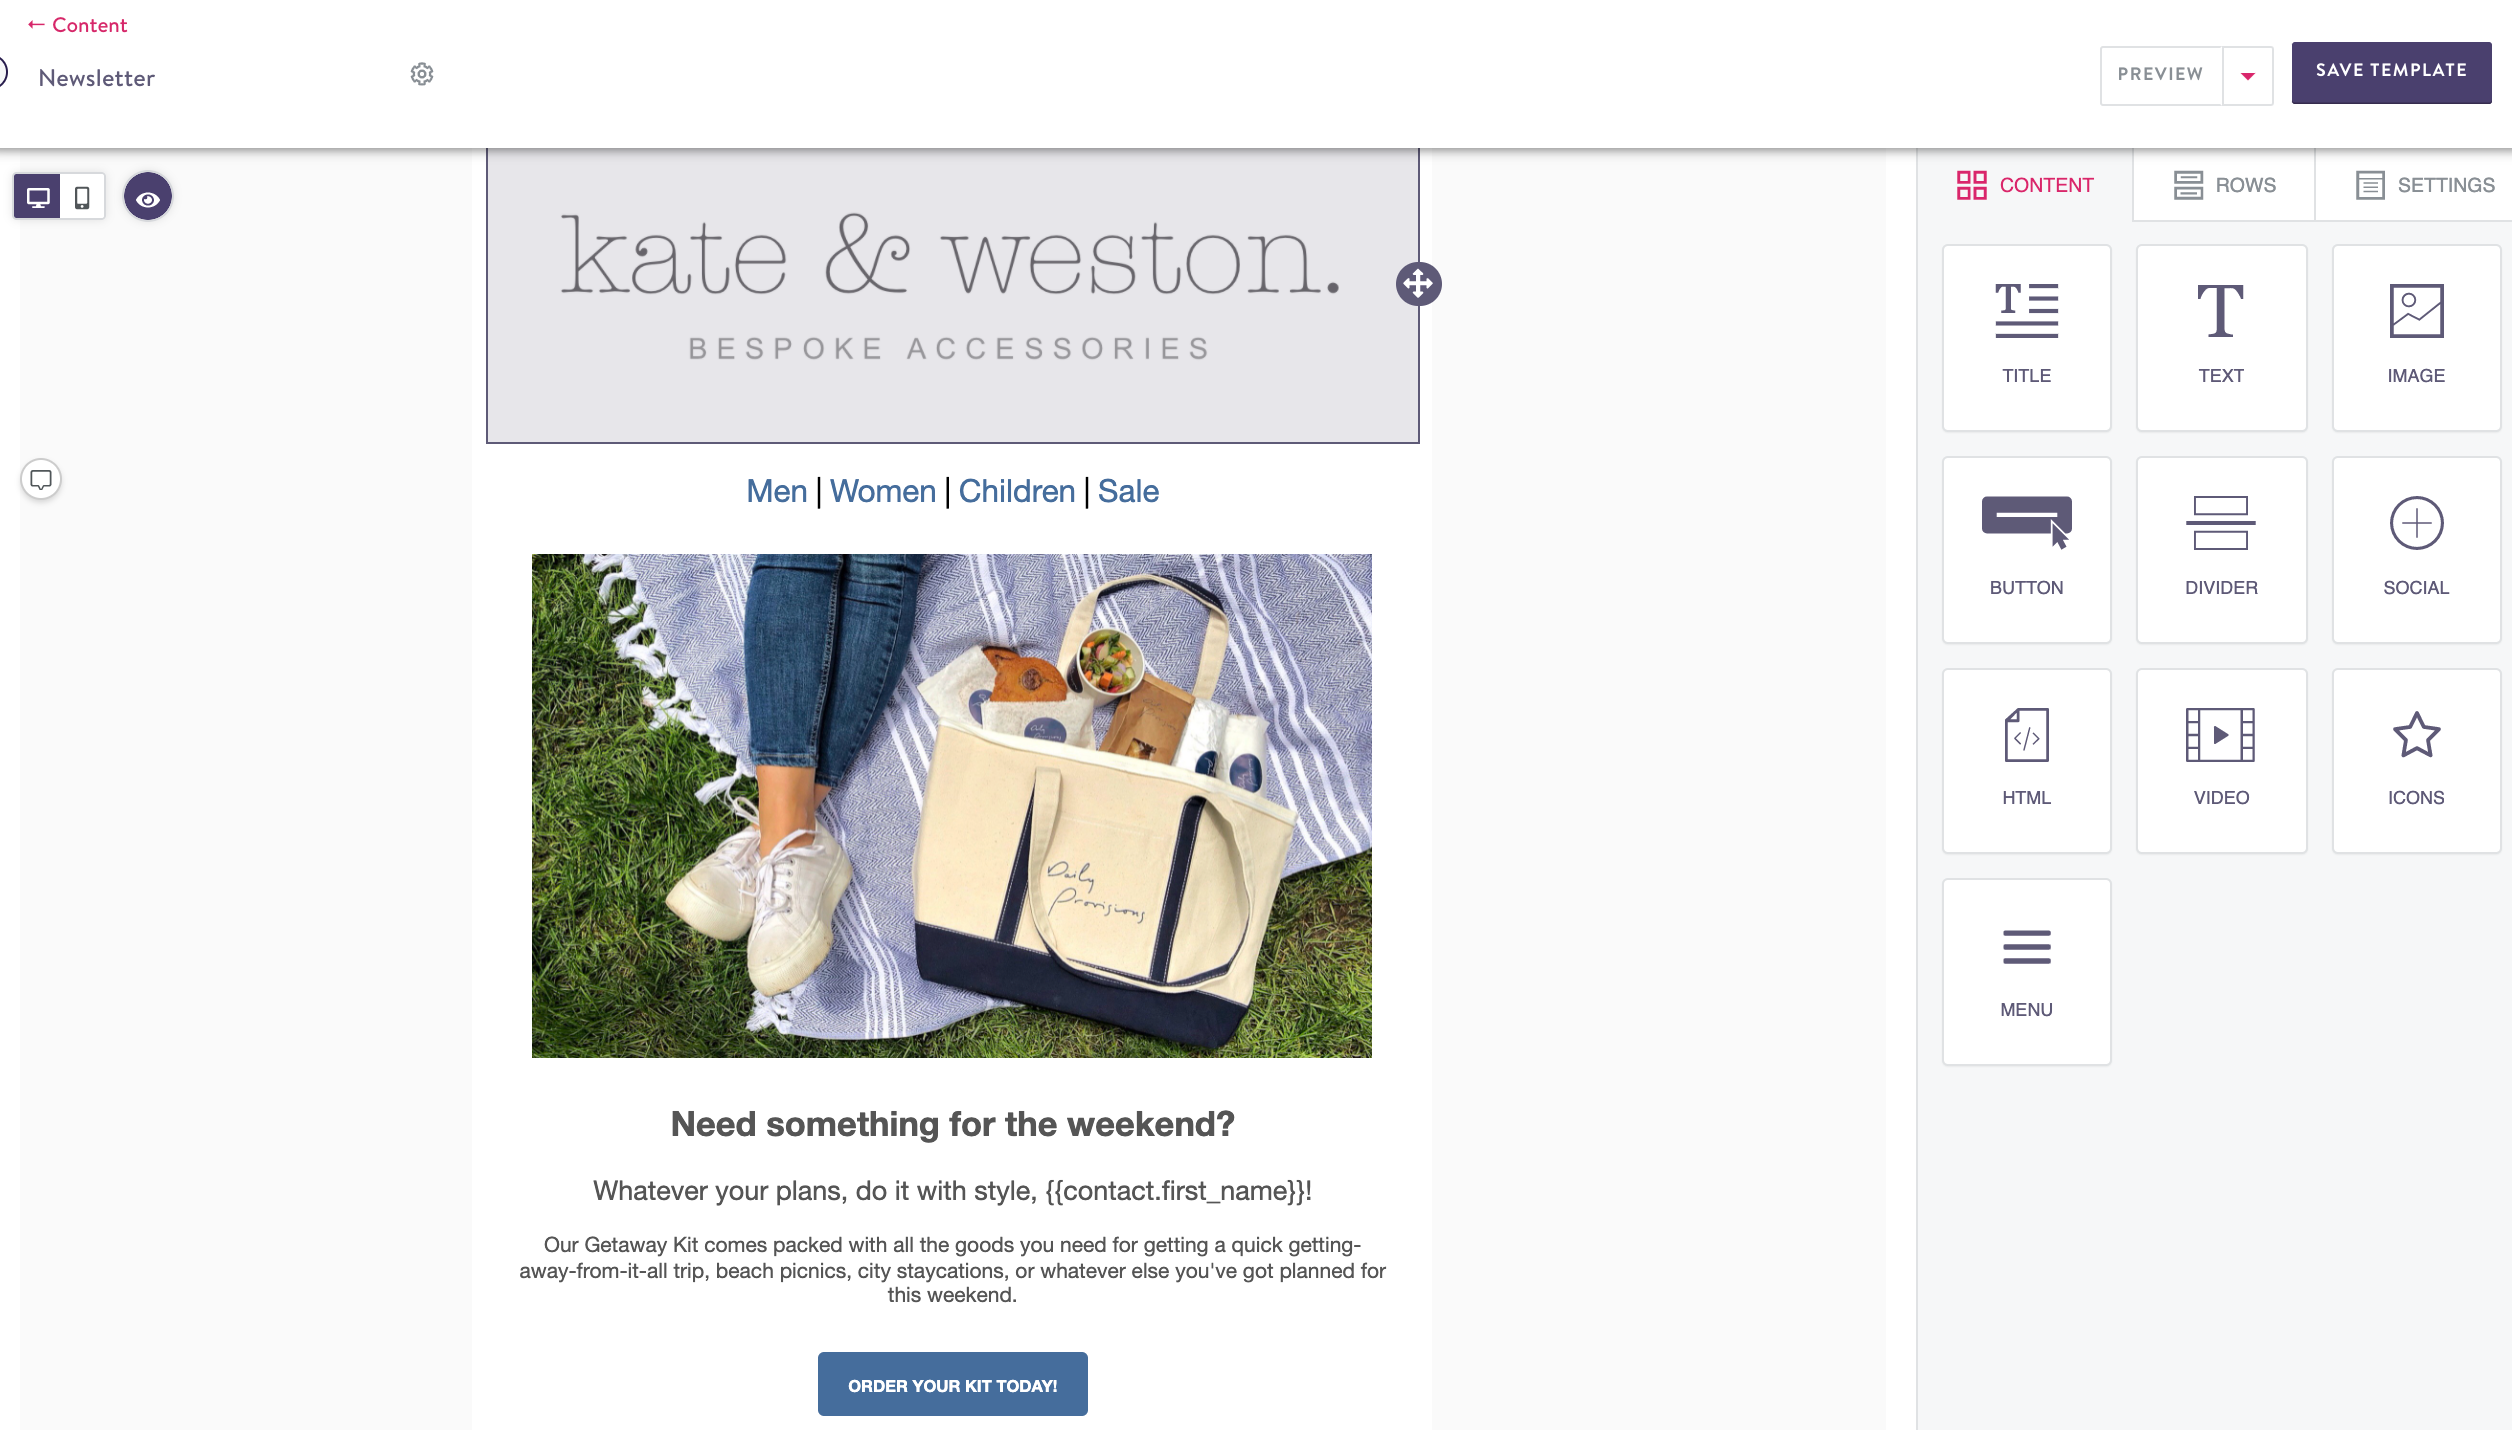The height and width of the screenshot is (1430, 2512).
Task: Go back via Content link
Action: 77,25
